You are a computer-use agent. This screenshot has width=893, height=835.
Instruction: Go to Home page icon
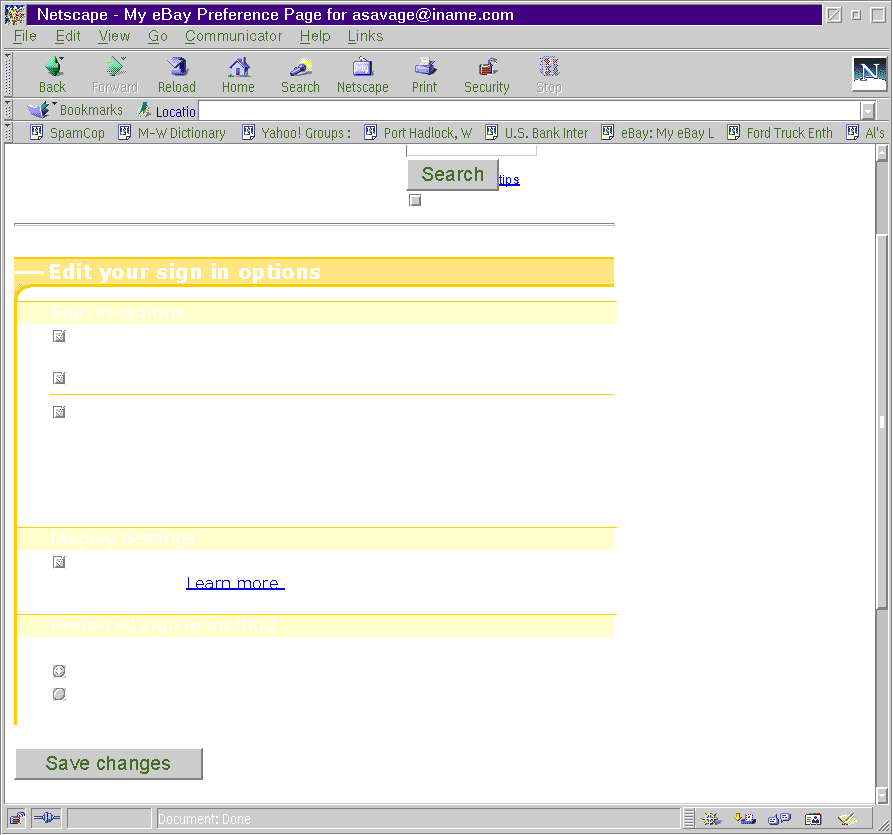(238, 74)
